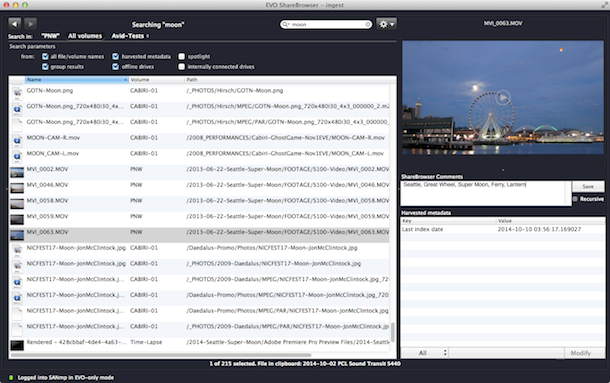Select the "PNW" search scope
610x383 pixels.
(51, 36)
